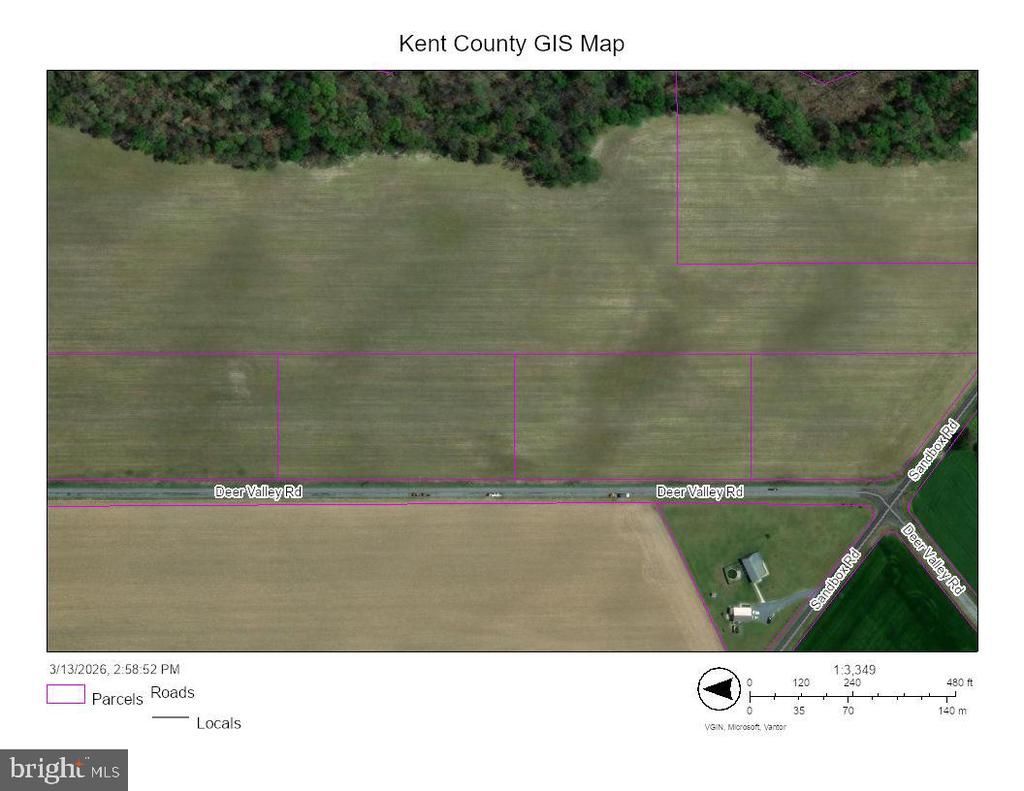Click the left Deer Valley Rd label
Image resolution: width=1024 pixels, height=791 pixels.
tap(258, 492)
